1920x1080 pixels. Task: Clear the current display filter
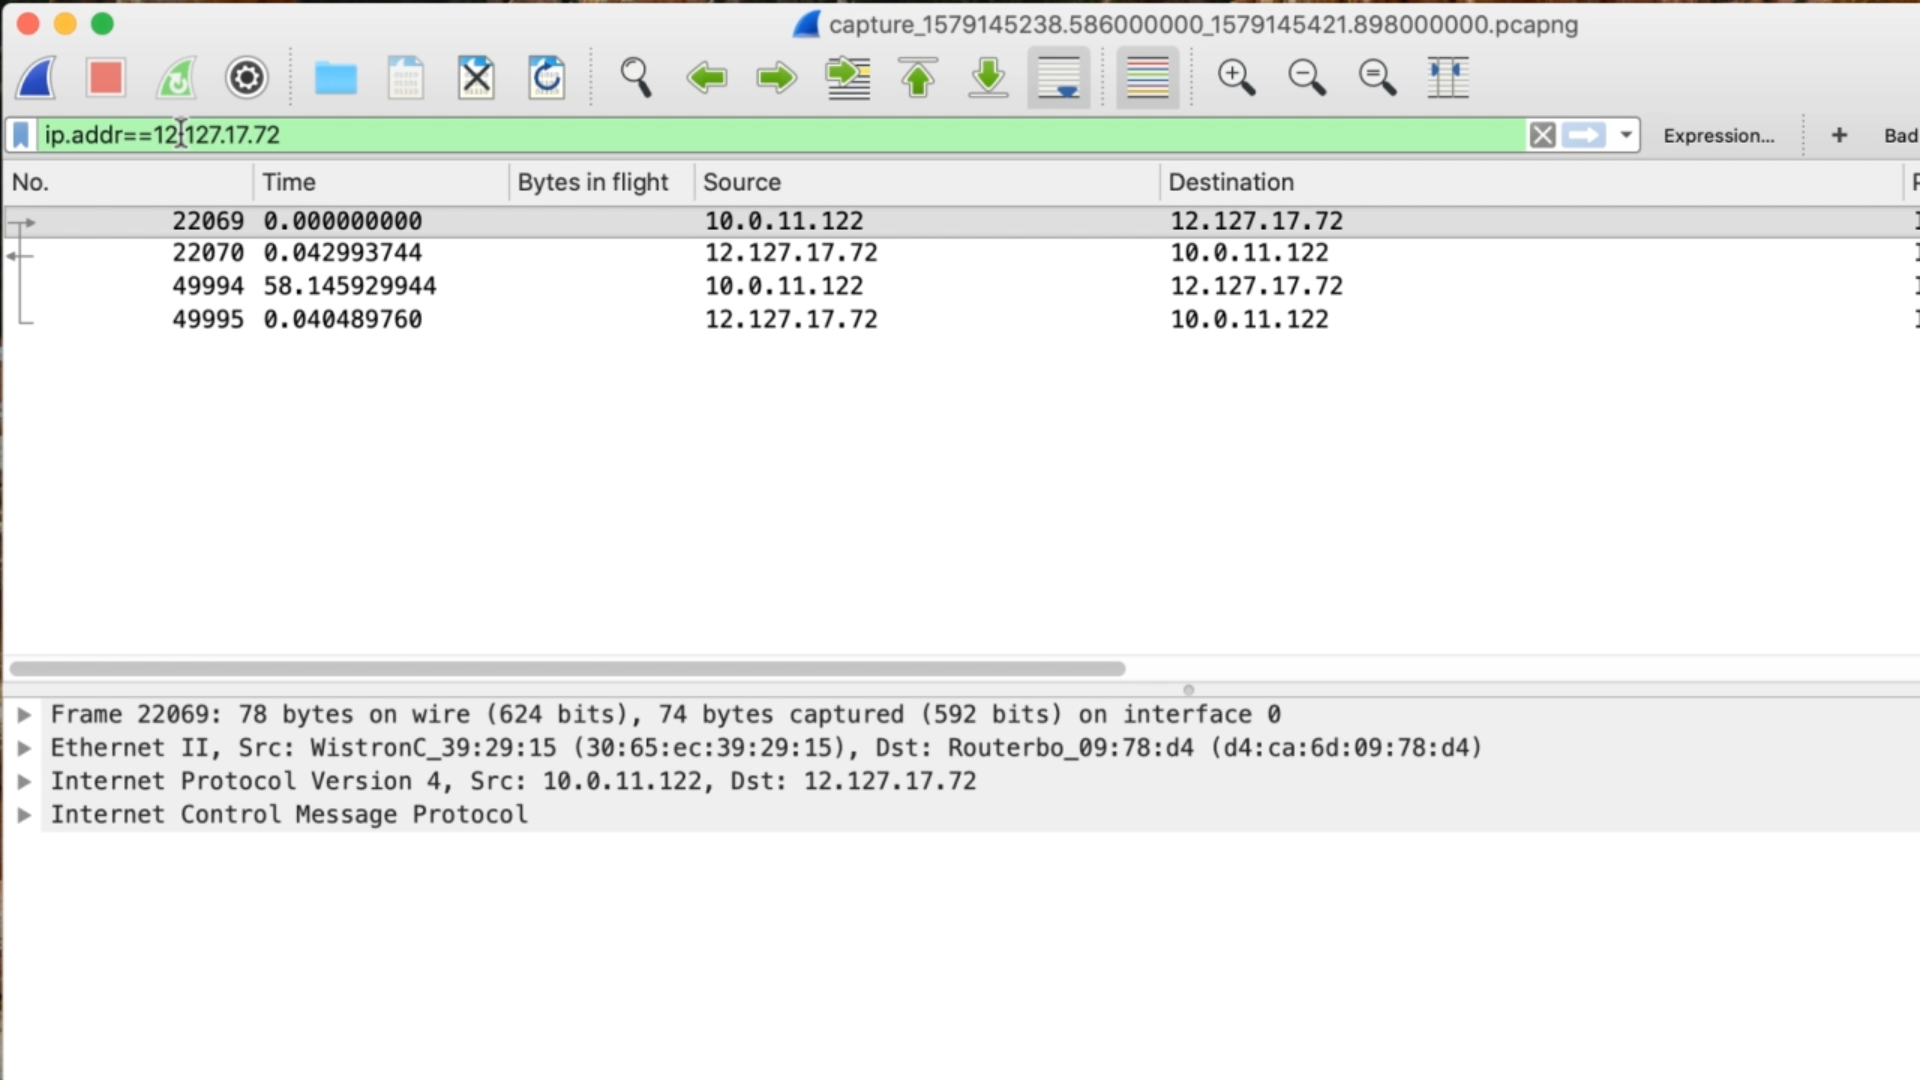[1542, 134]
